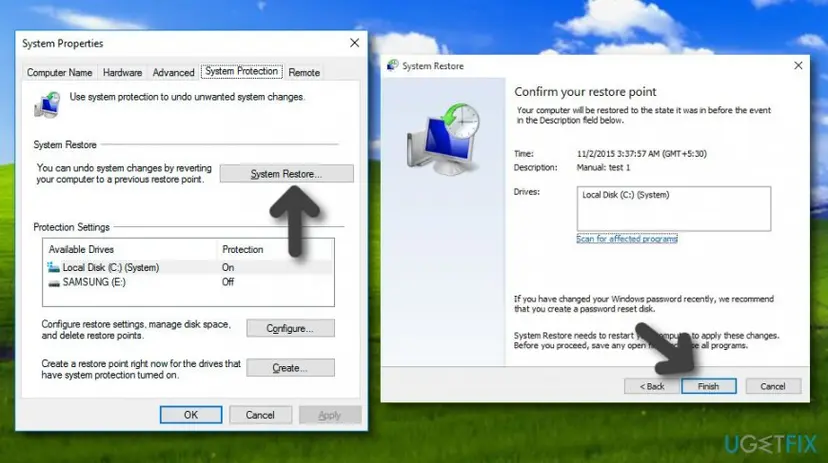Cancel the System Restore wizard
The height and width of the screenshot is (463, 828).
tap(773, 386)
